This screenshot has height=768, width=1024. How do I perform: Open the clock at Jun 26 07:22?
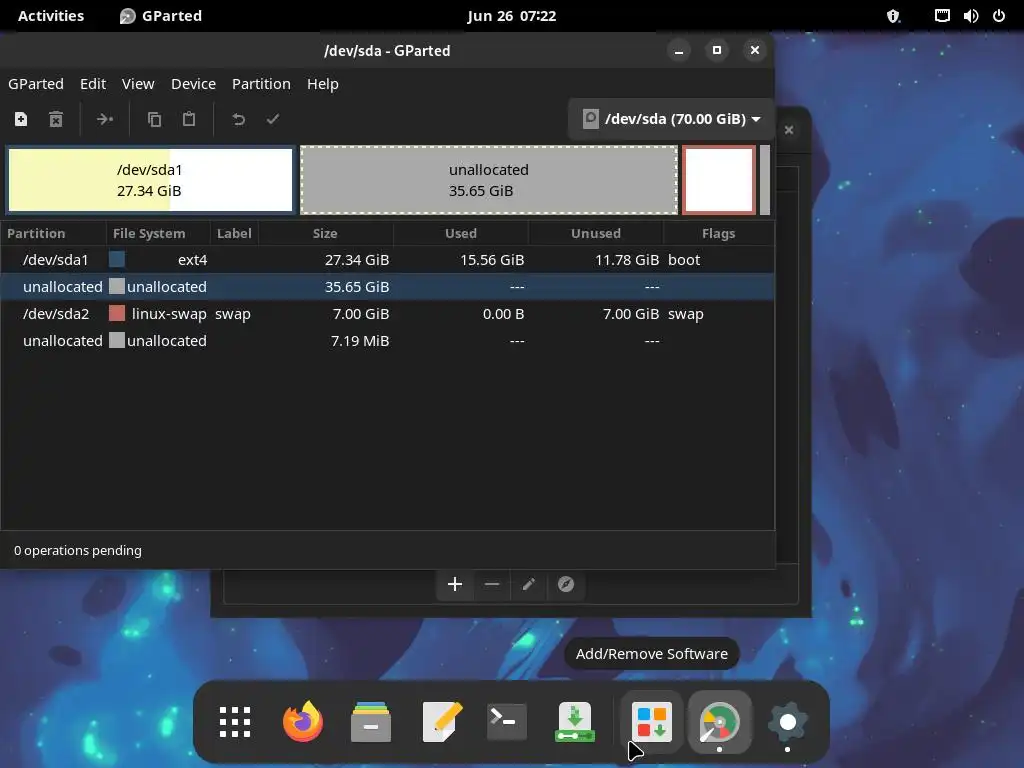511,16
